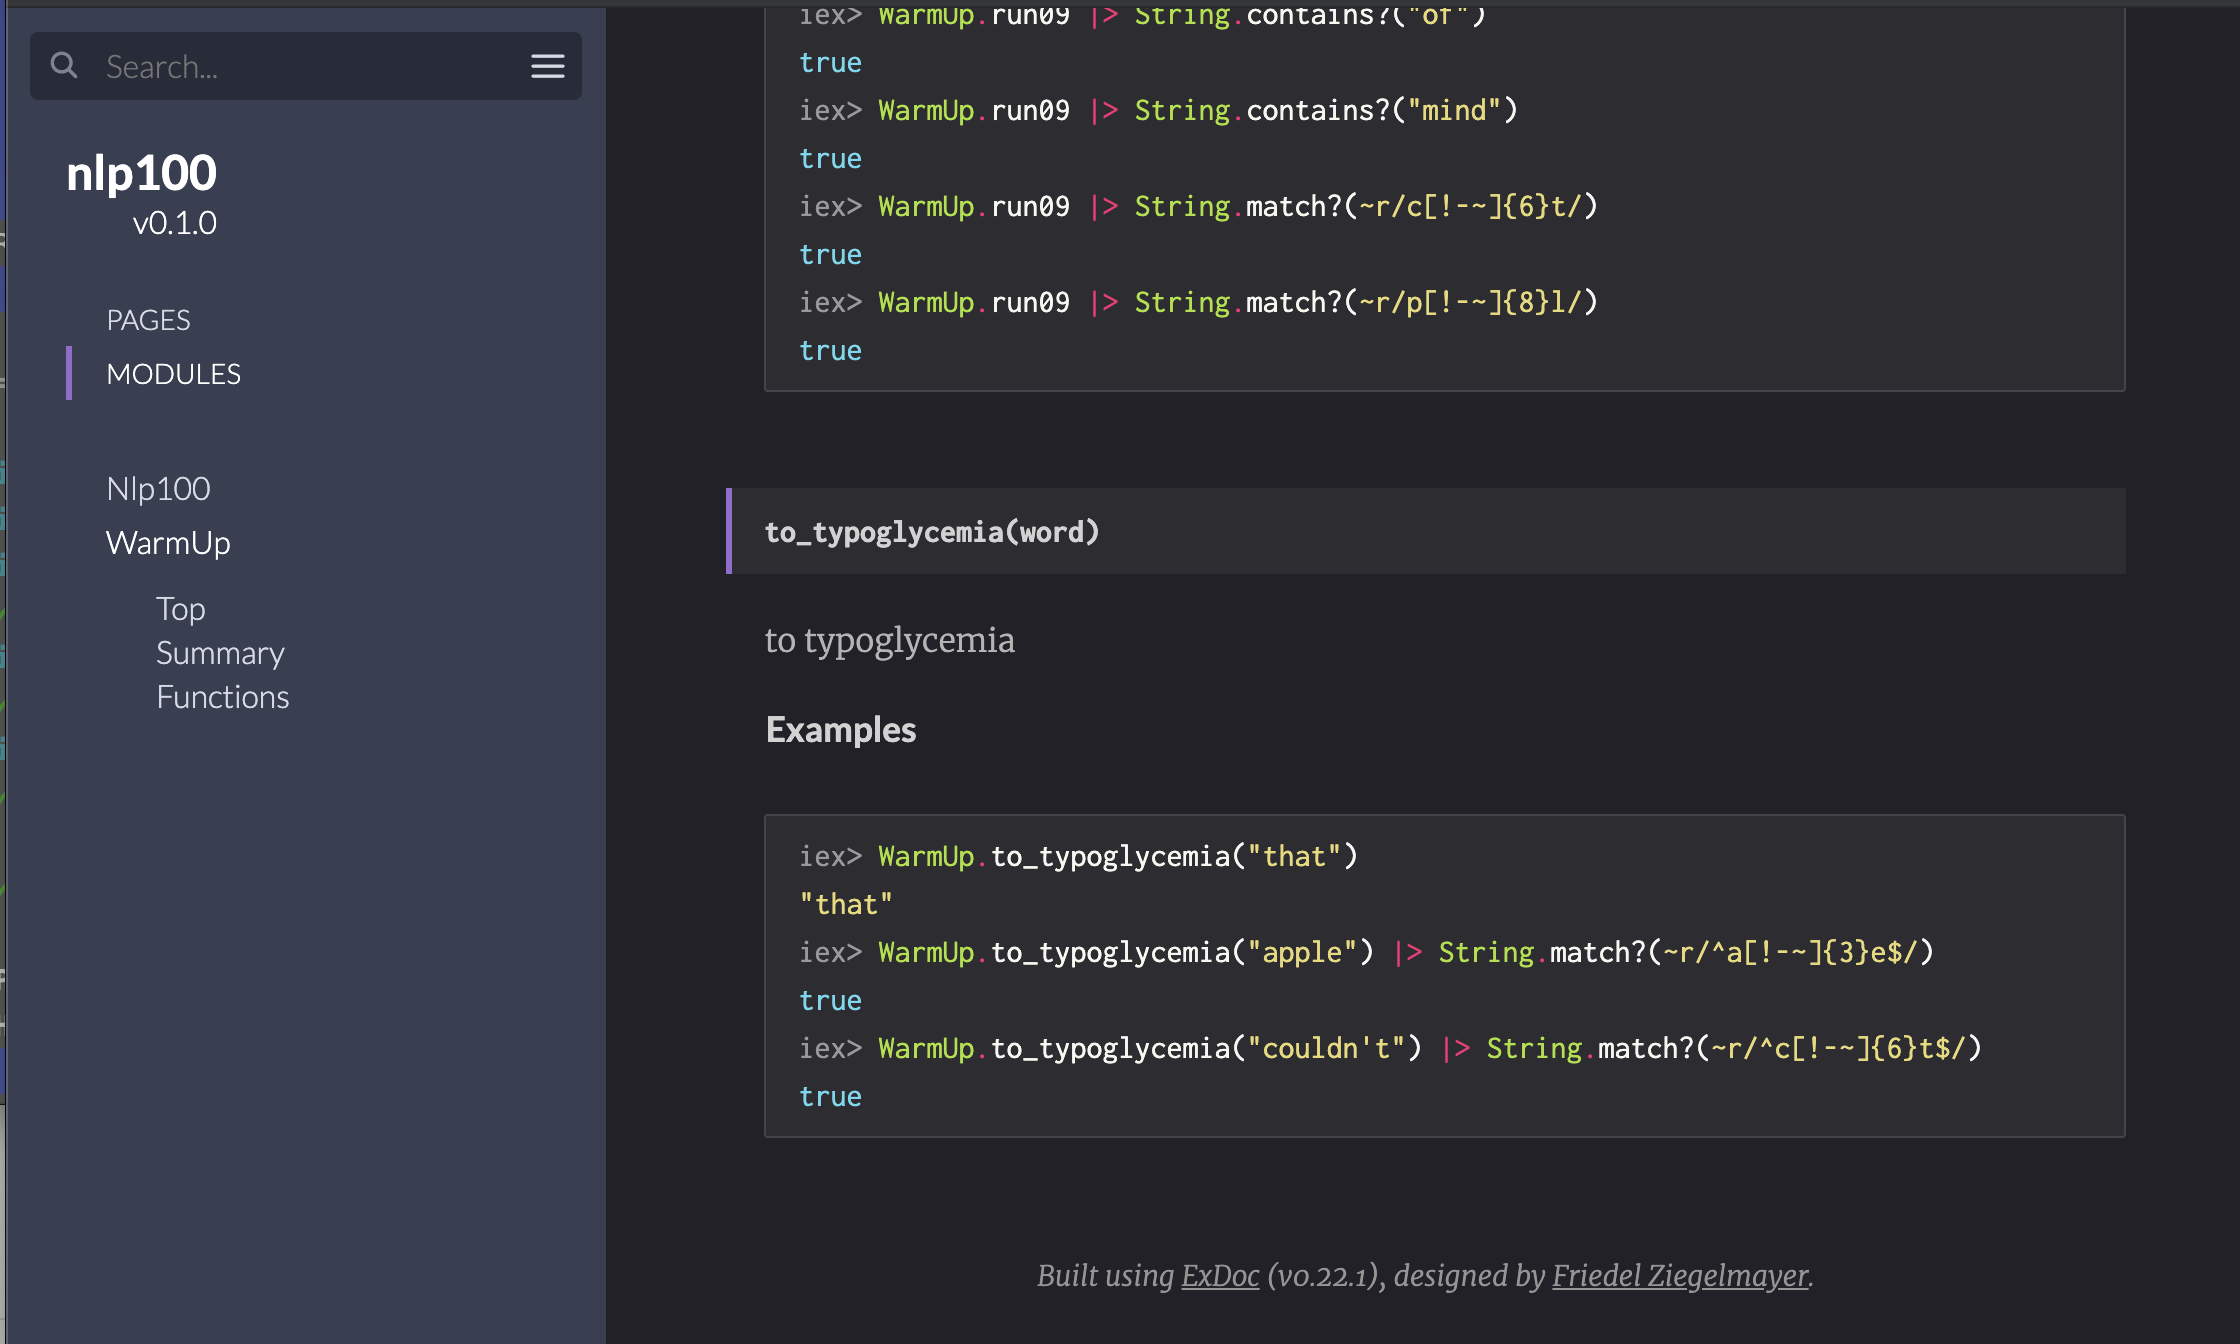
Task: Click the search magnifier icon
Action: pos(64,66)
